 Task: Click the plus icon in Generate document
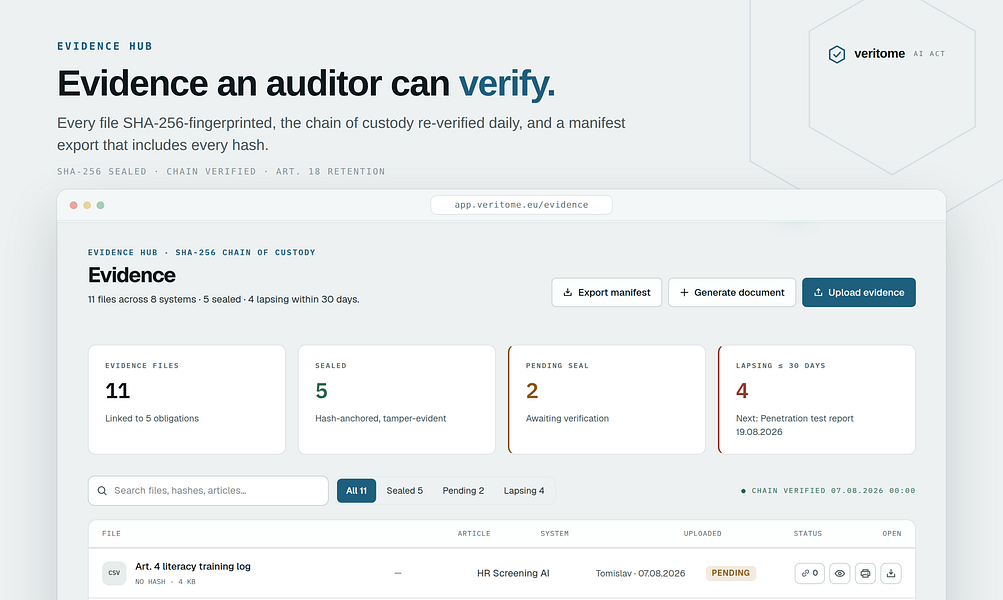684,292
